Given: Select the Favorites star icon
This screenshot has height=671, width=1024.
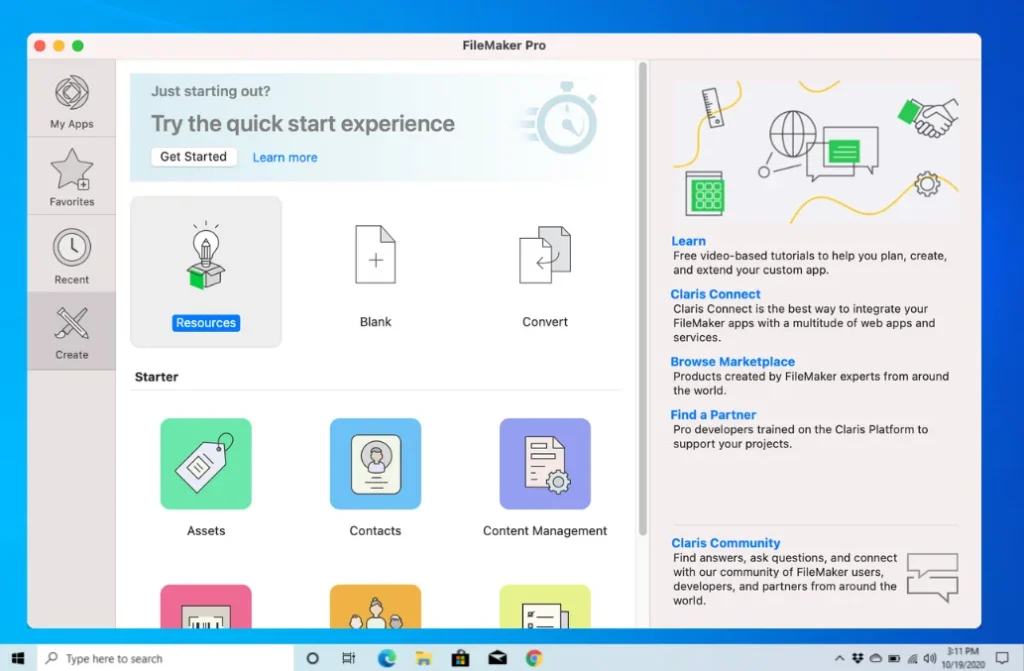Looking at the screenshot, I should 72,171.
